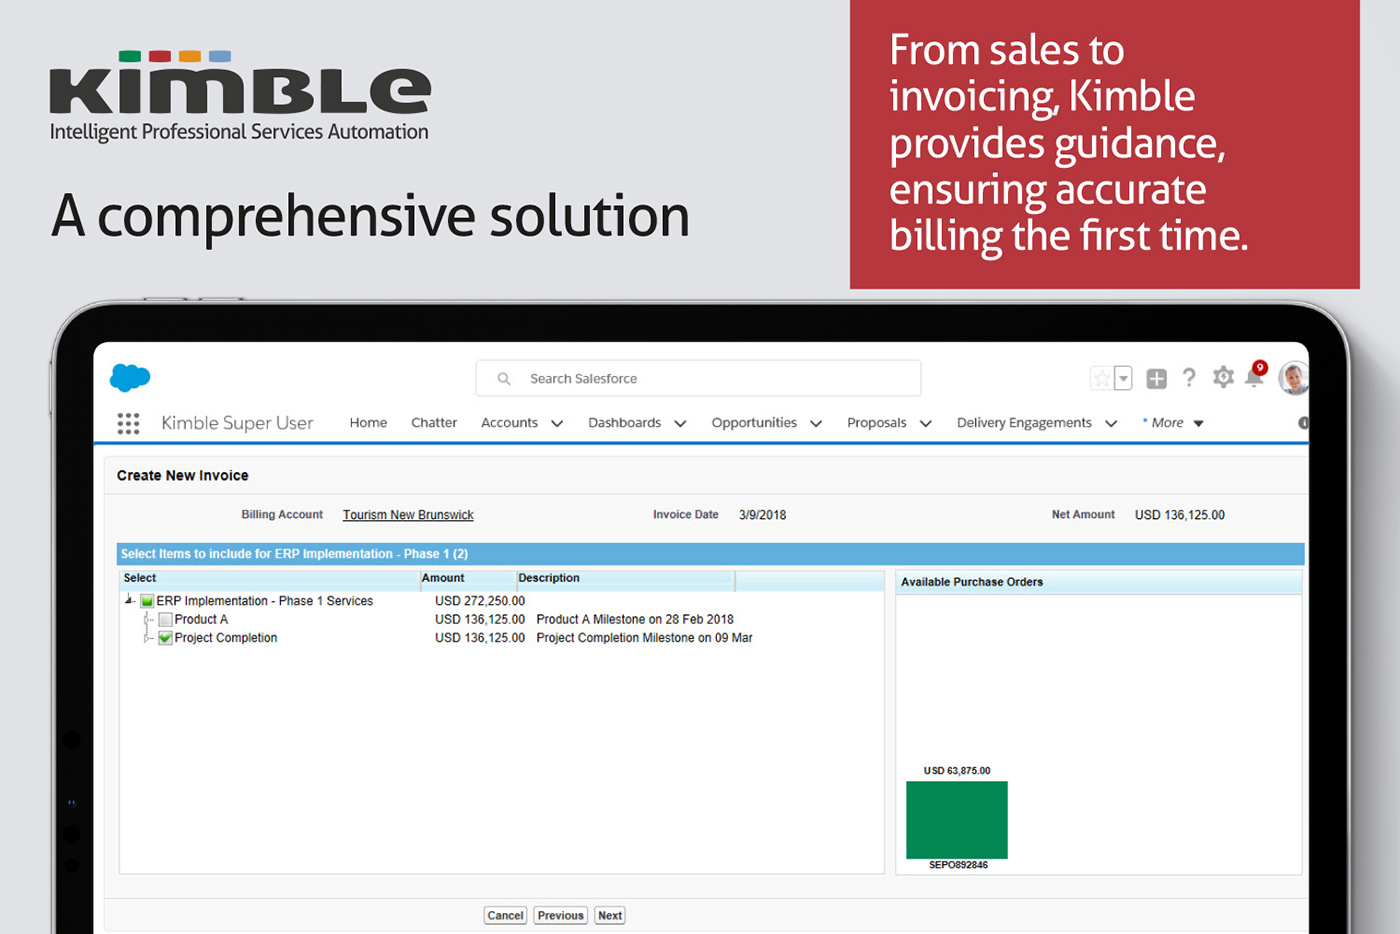The image size is (1400, 934).
Task: Click the SEPO892846 label
Action: coord(958,865)
